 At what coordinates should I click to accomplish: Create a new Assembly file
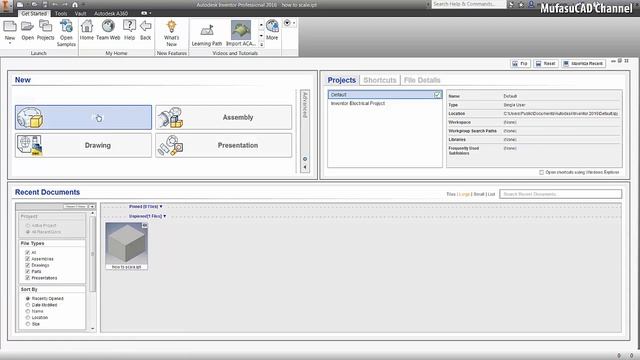pyautogui.click(x=224, y=118)
